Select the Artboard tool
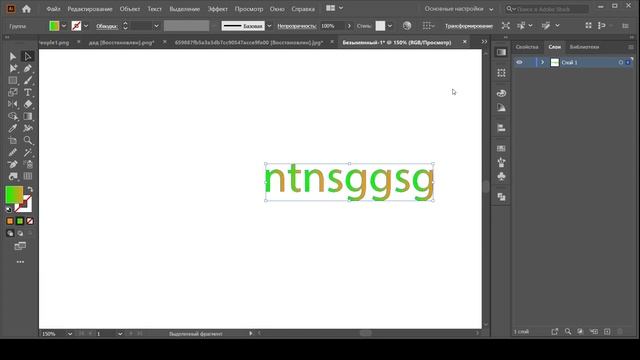The image size is (640, 360). point(13,140)
